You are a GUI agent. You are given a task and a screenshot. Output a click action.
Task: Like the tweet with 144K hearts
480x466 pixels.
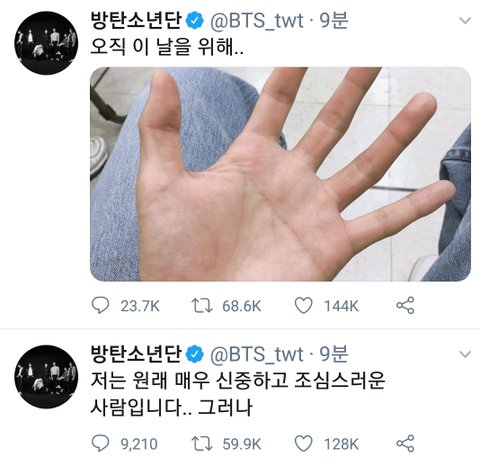coord(304,305)
